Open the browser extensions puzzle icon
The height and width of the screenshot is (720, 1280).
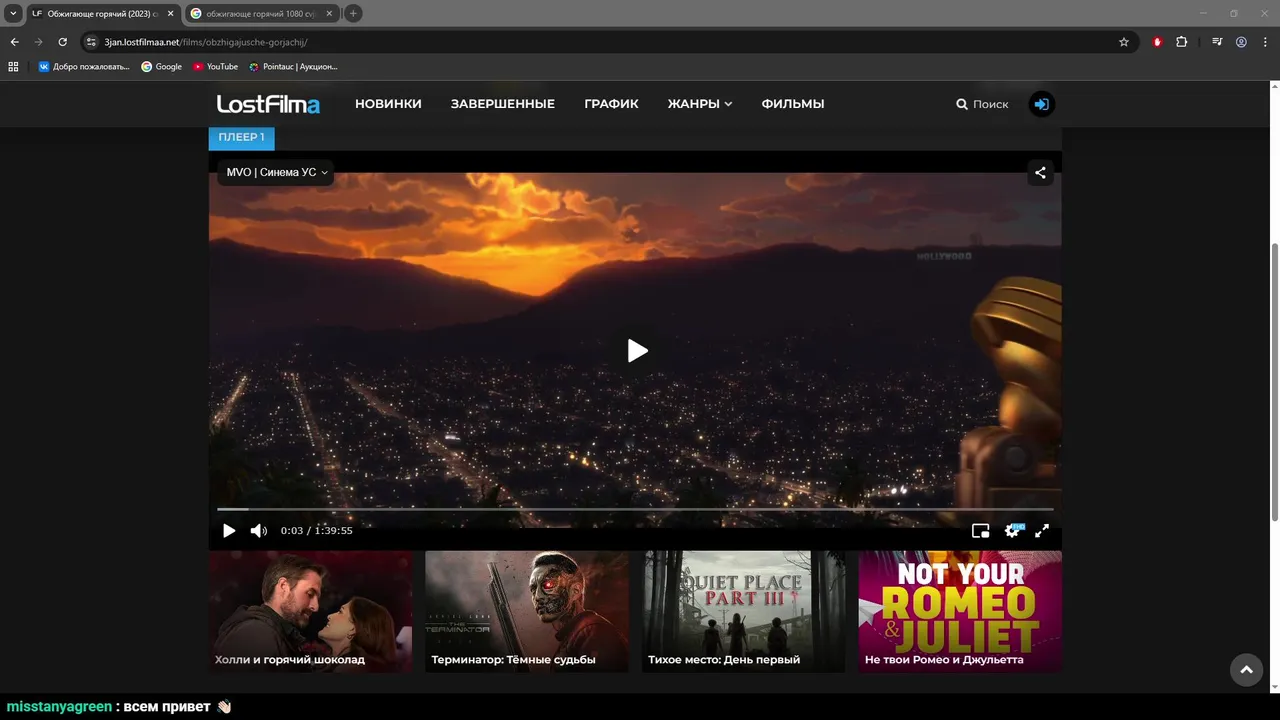(1182, 42)
